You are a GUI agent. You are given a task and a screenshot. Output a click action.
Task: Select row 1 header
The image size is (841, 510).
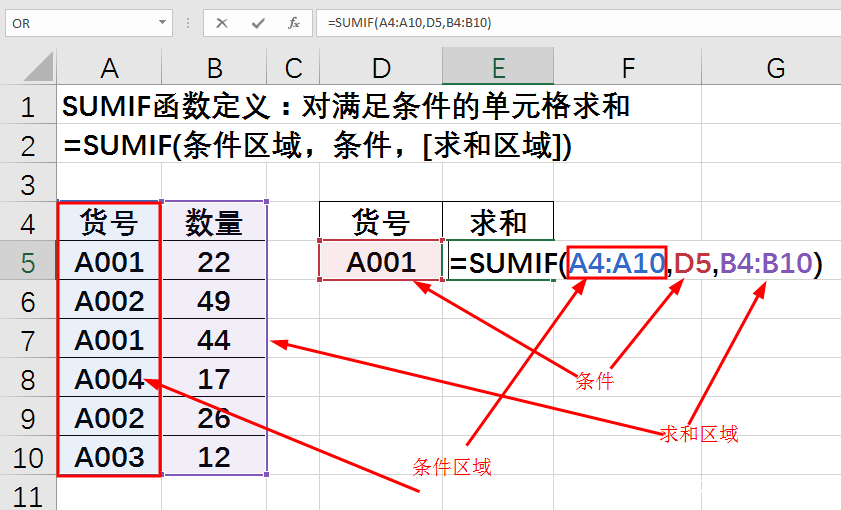(x=28, y=106)
